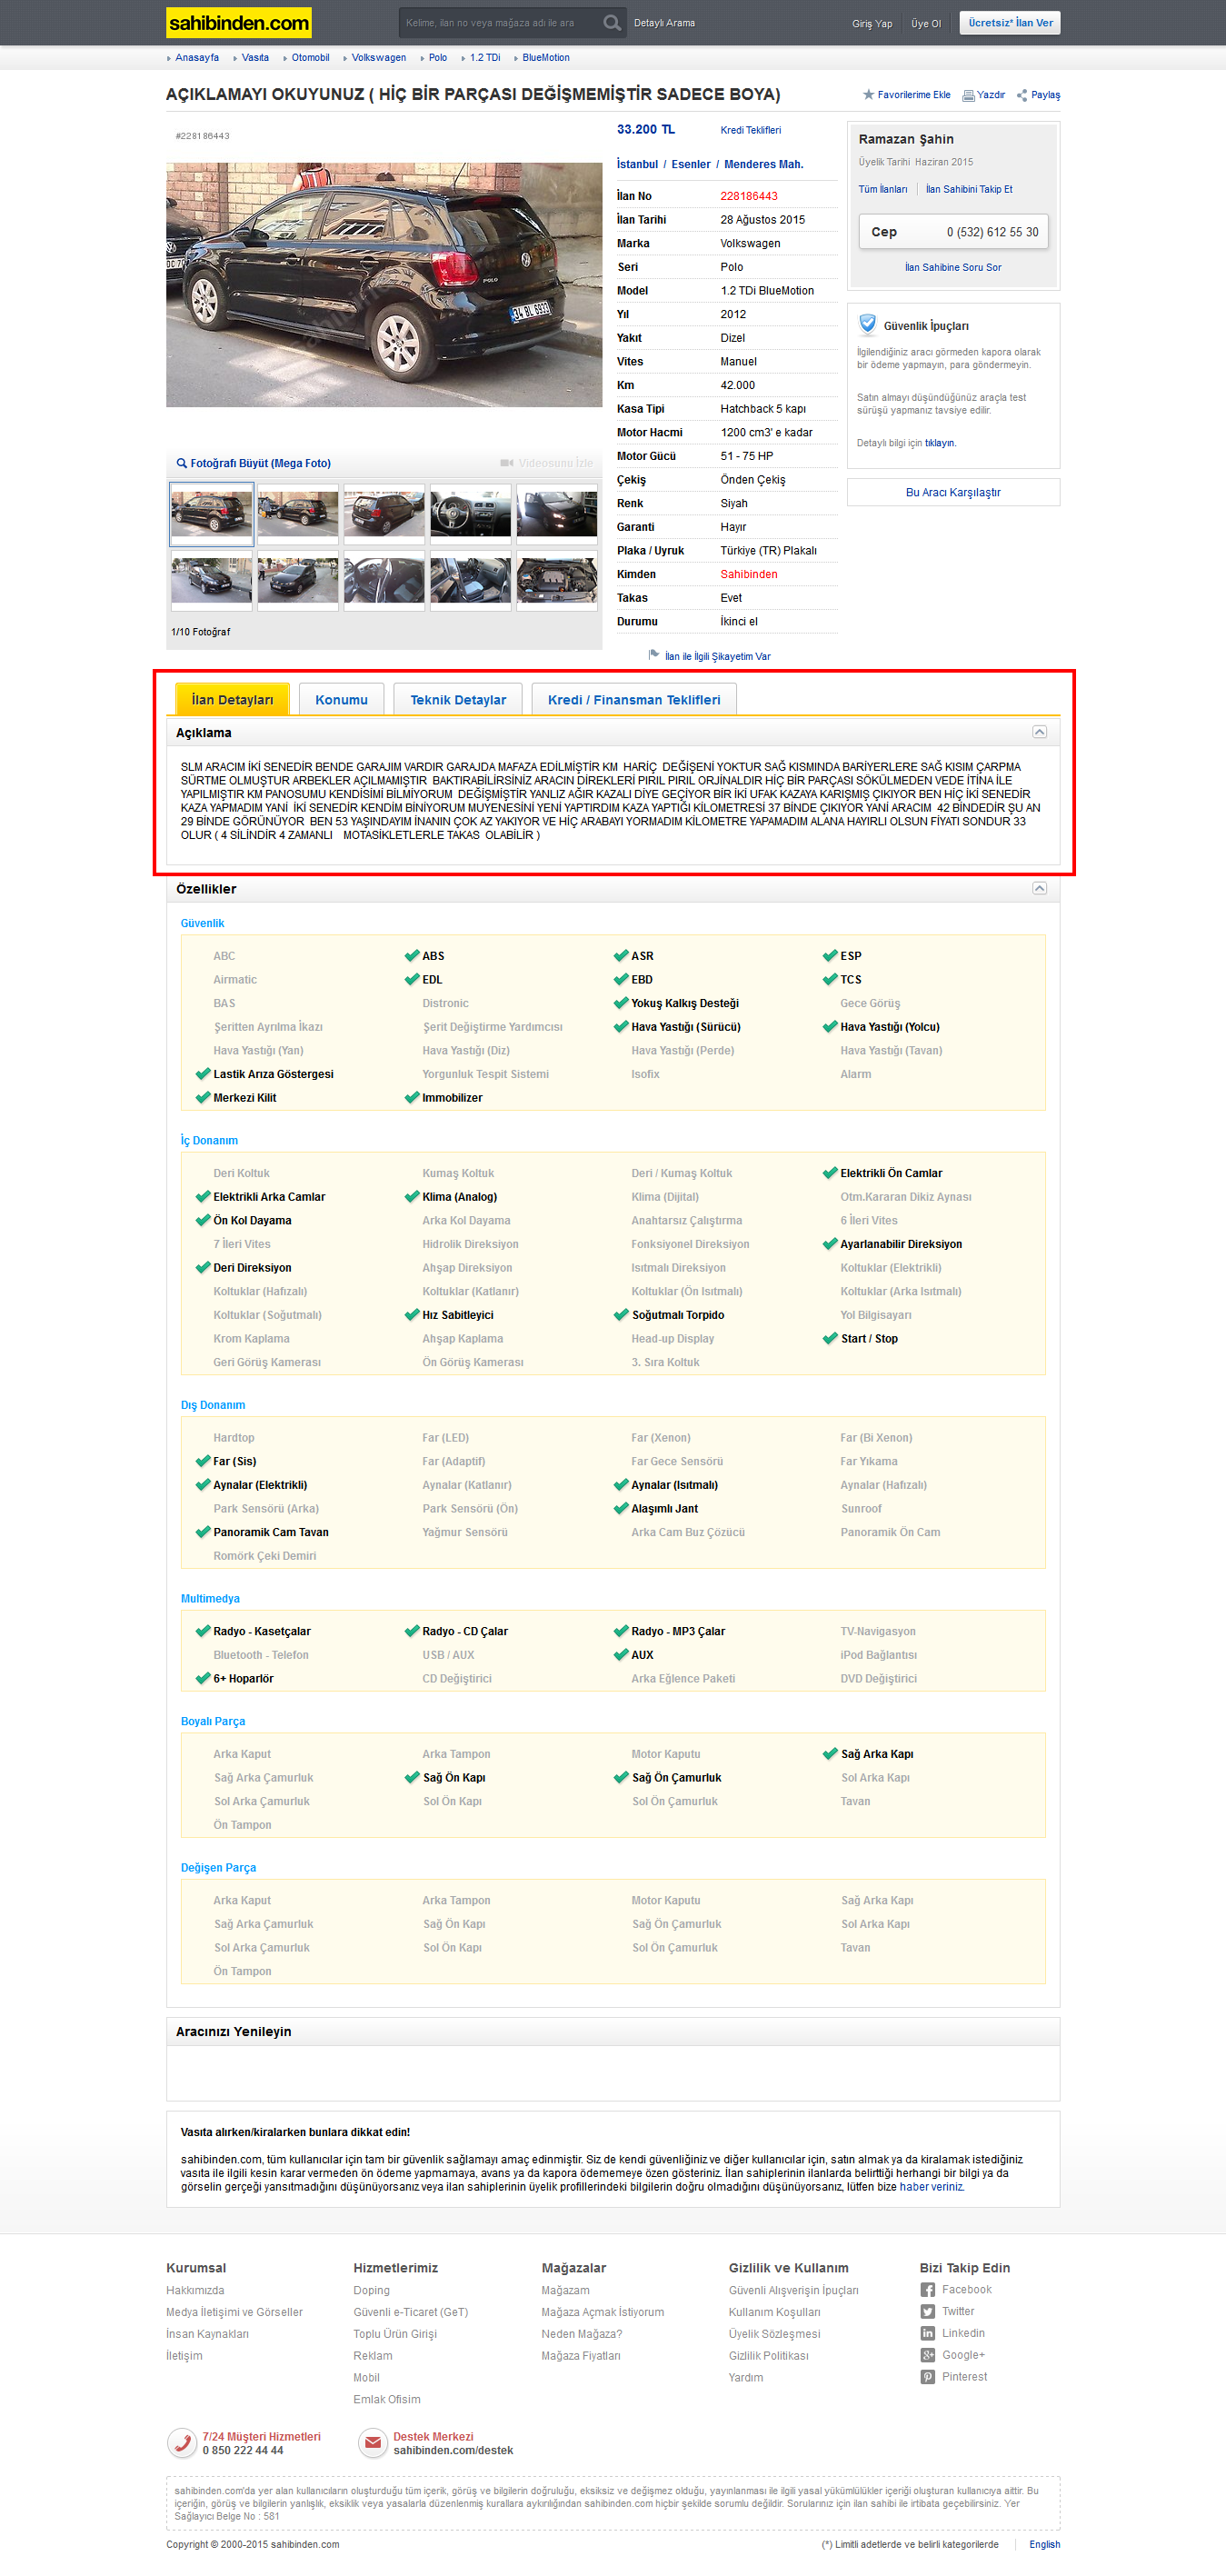Click the sahibinden.com logo
Screen dimensions: 1226x2576
pos(239,22)
